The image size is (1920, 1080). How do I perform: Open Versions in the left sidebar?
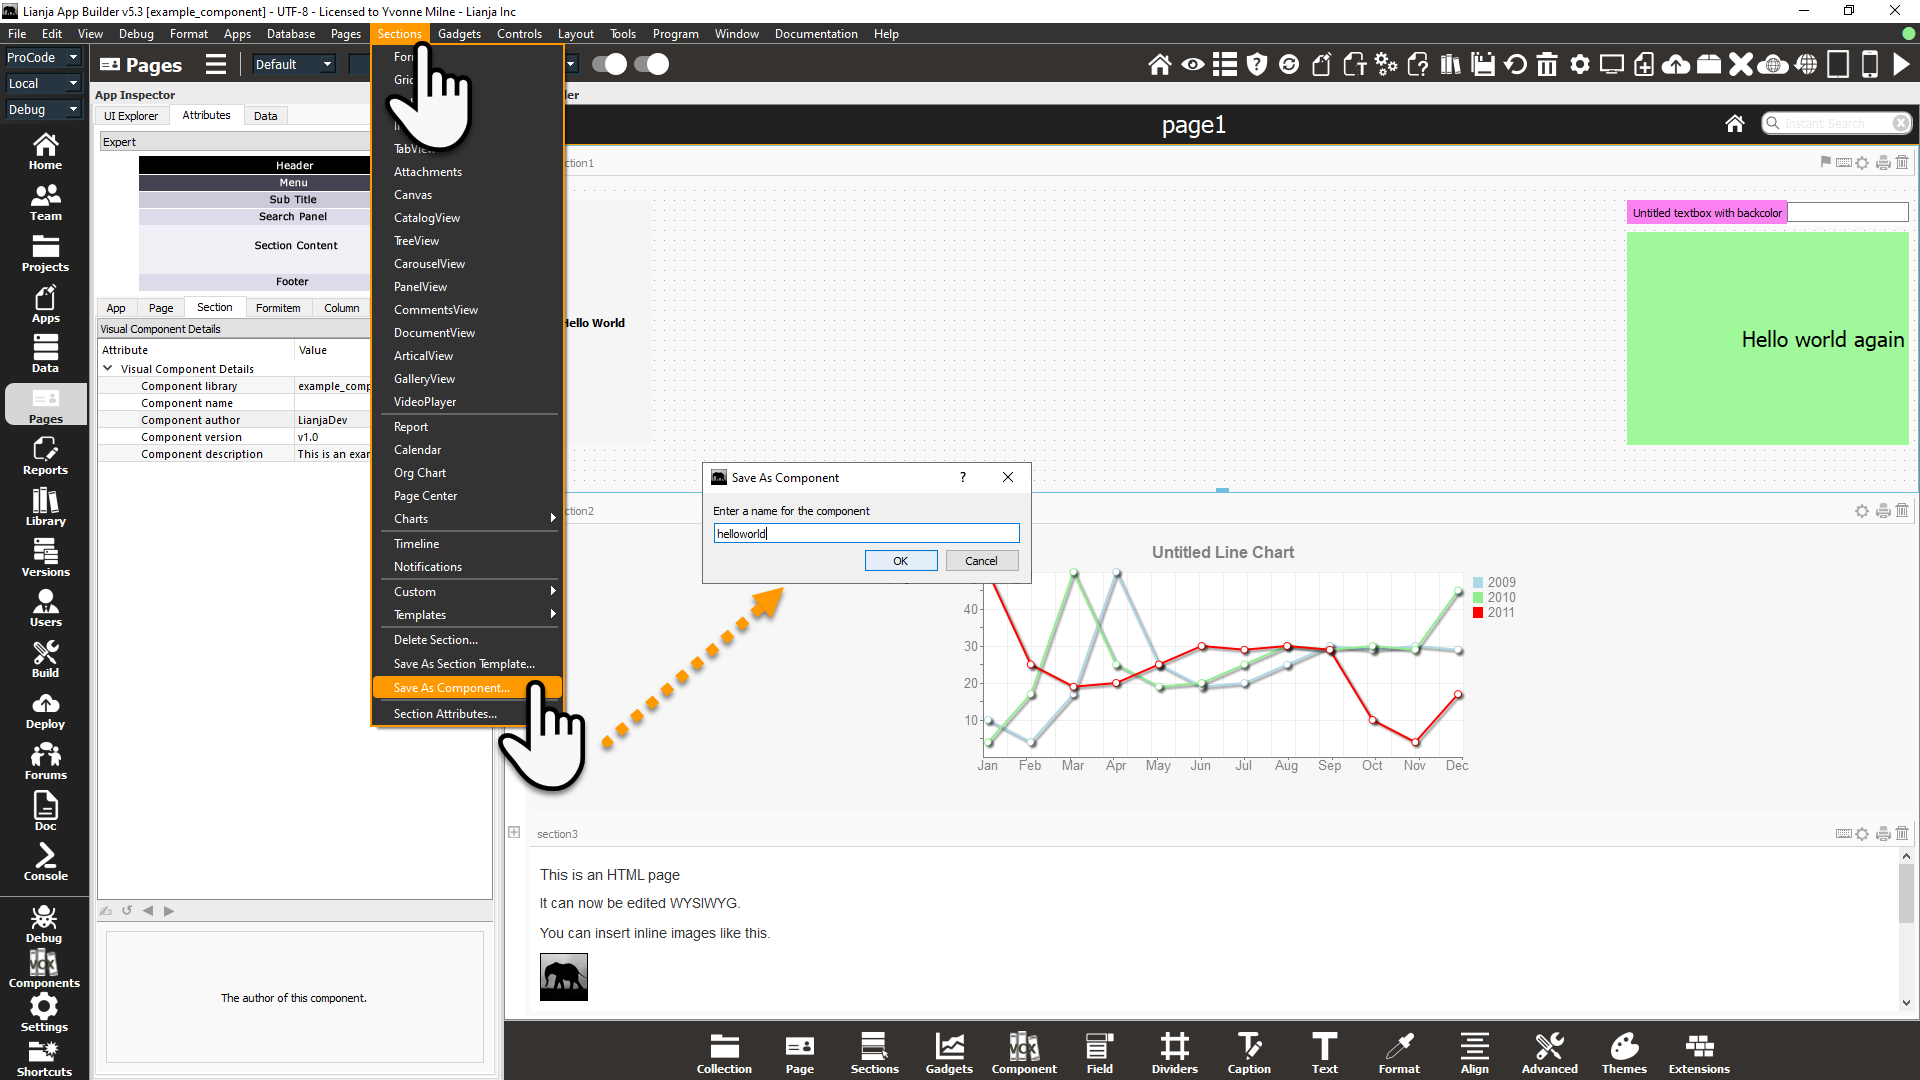[45, 558]
